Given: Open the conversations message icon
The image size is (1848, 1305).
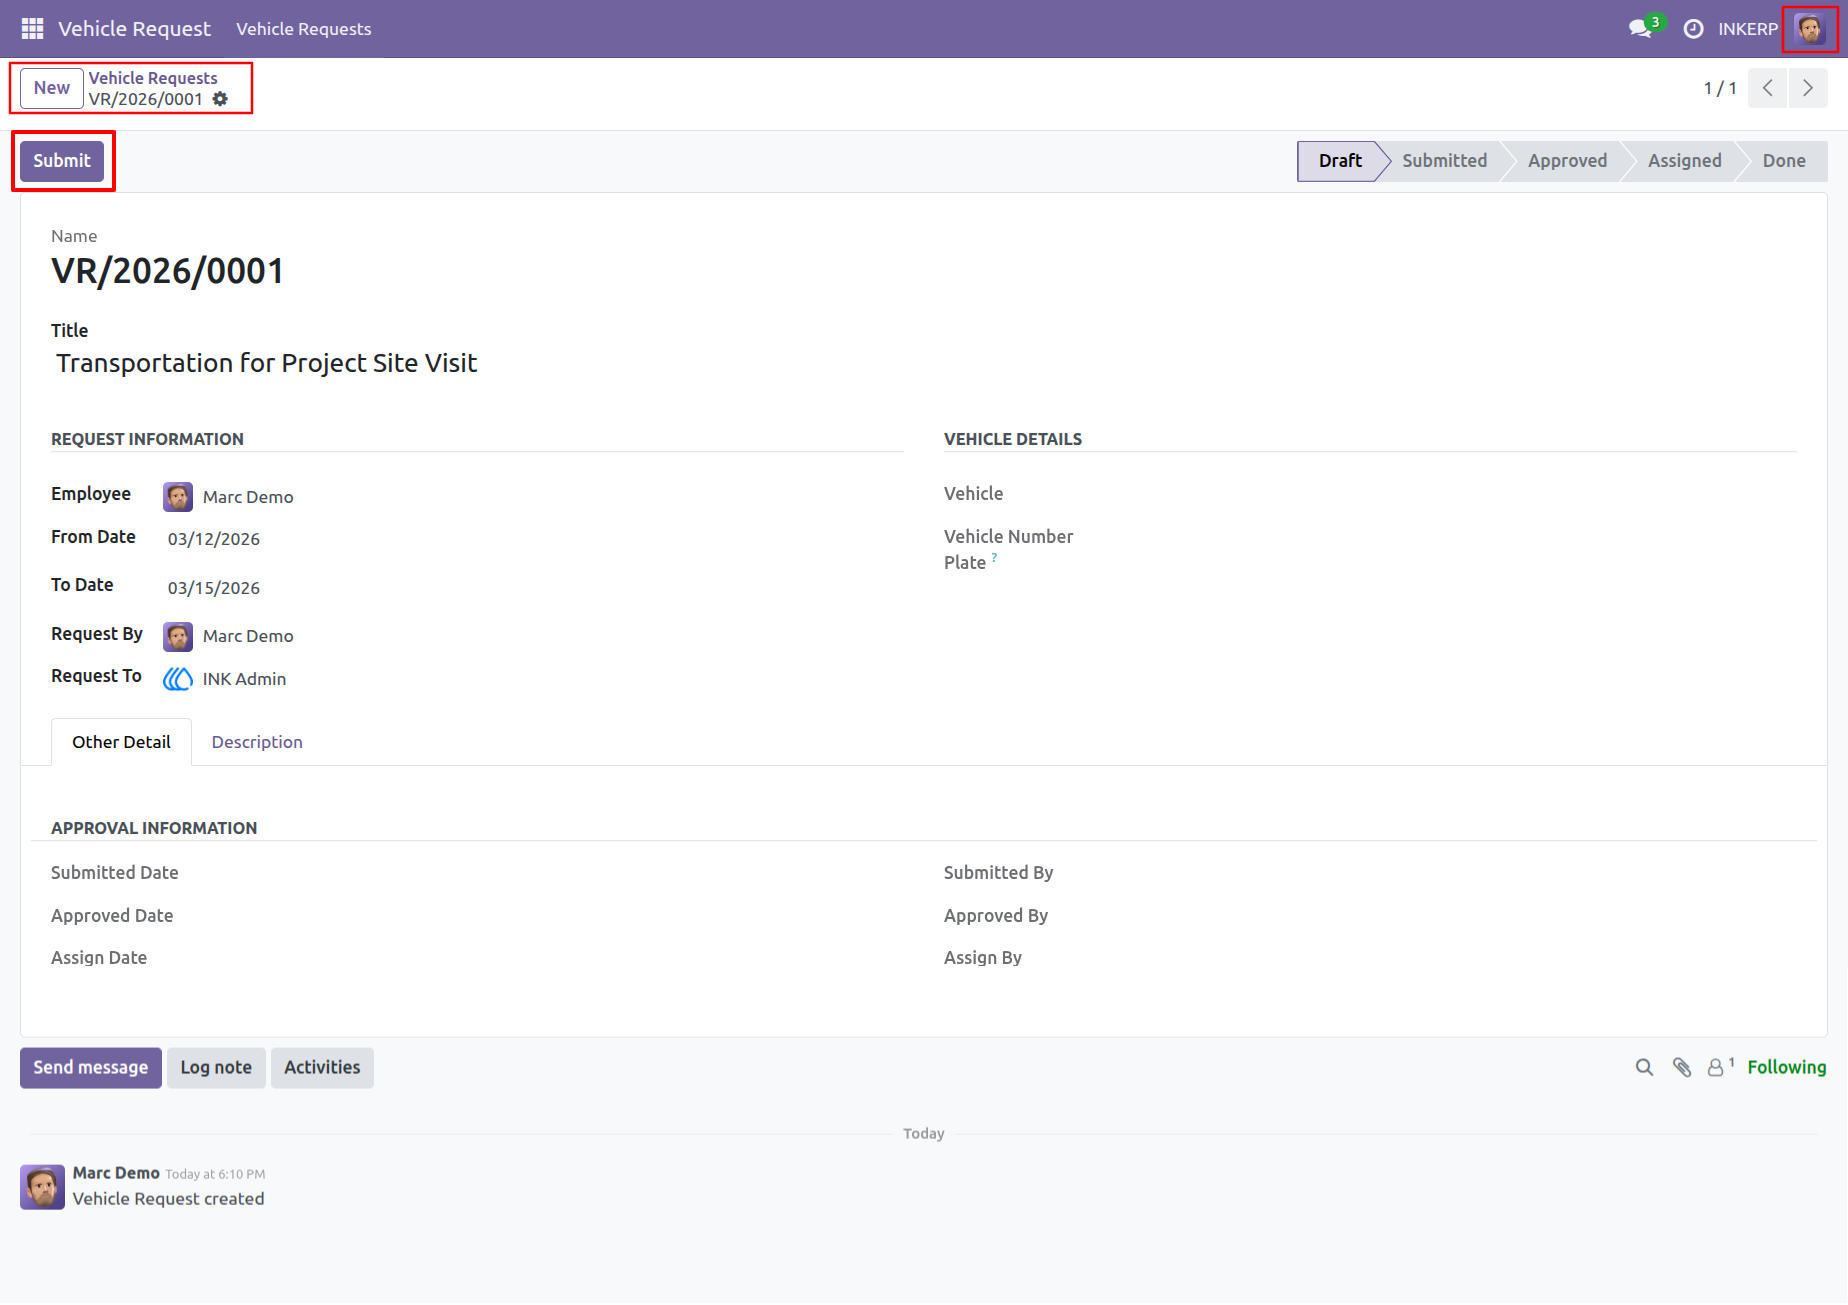Looking at the screenshot, I should coord(1640,29).
